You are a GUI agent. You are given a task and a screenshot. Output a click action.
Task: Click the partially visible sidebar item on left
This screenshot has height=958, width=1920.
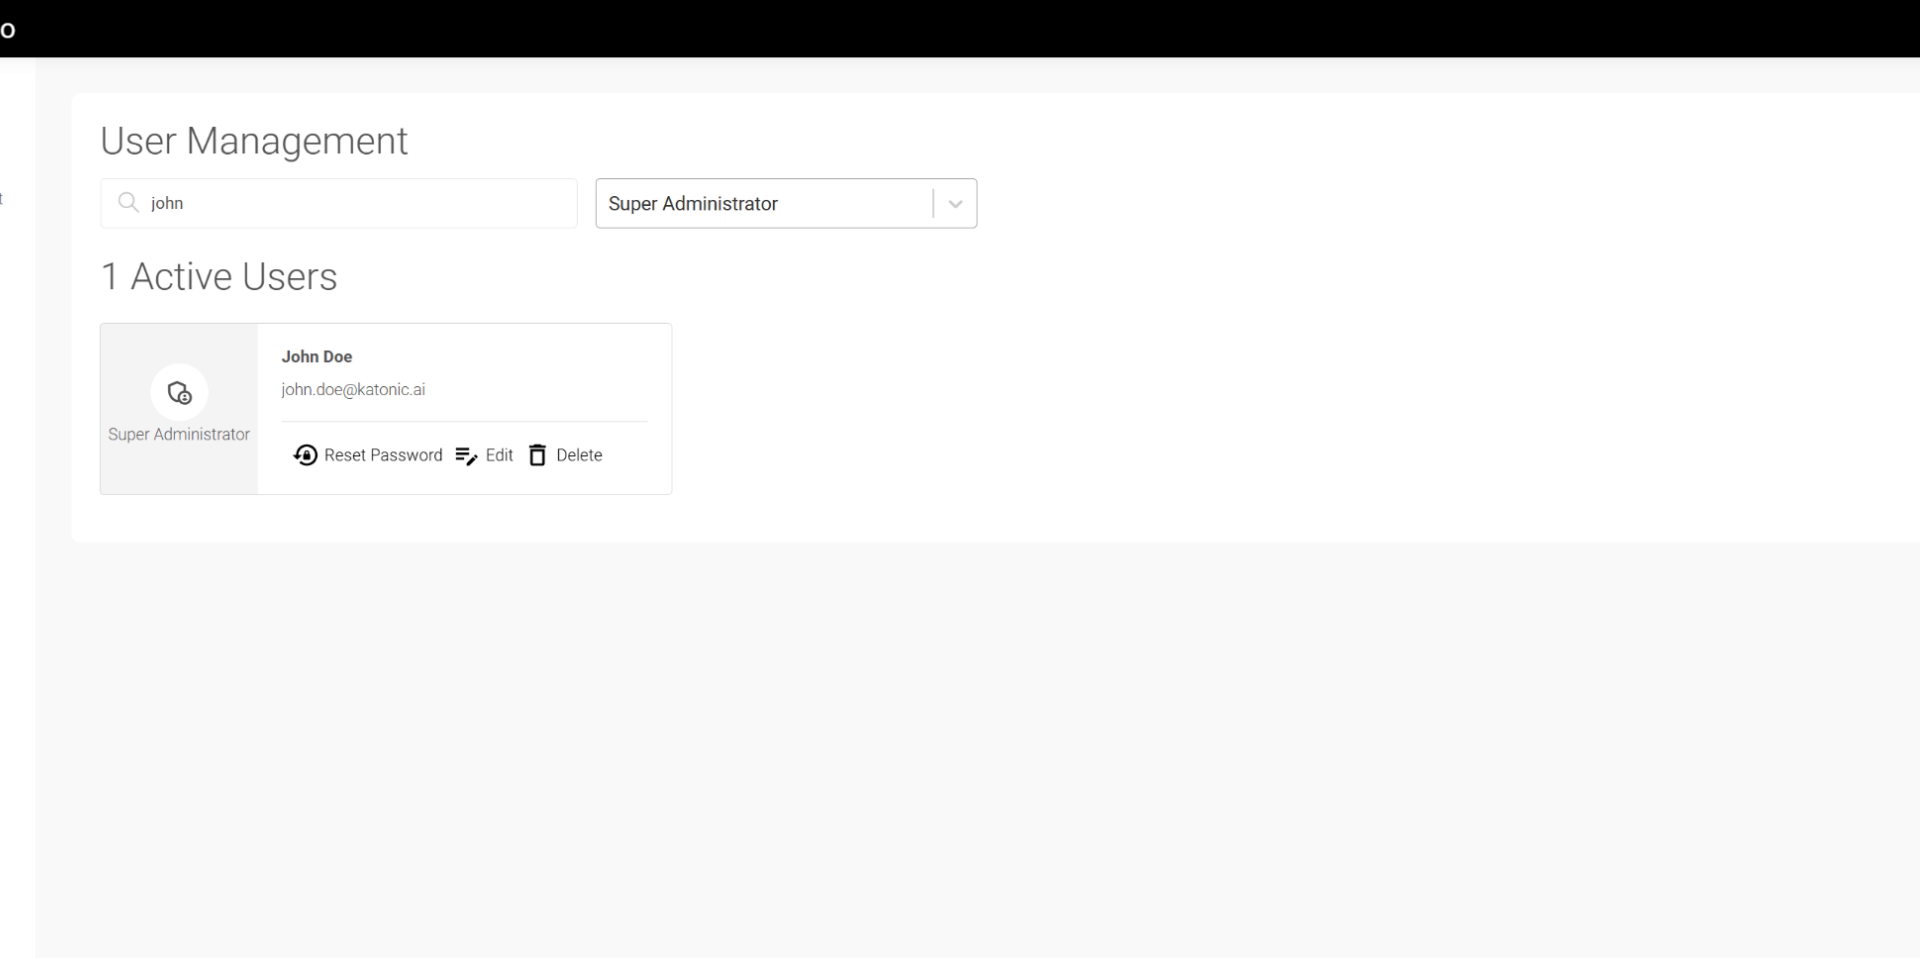[x=2, y=199]
